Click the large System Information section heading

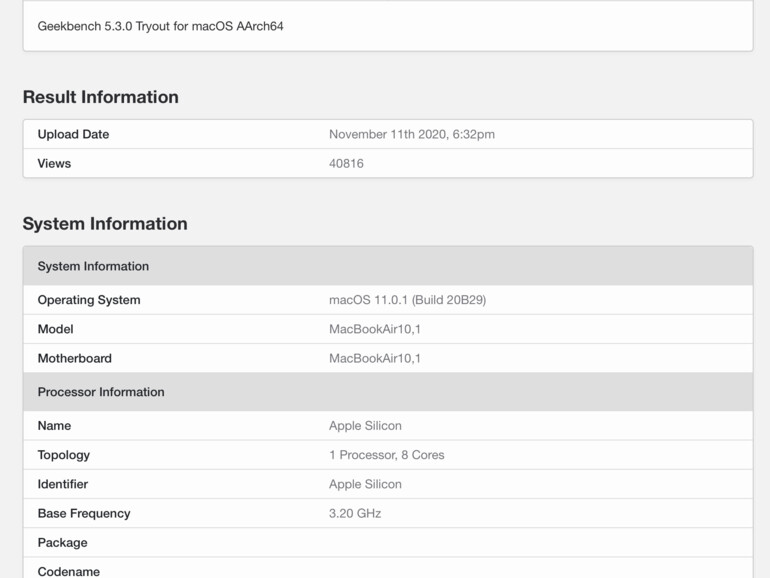[105, 224]
